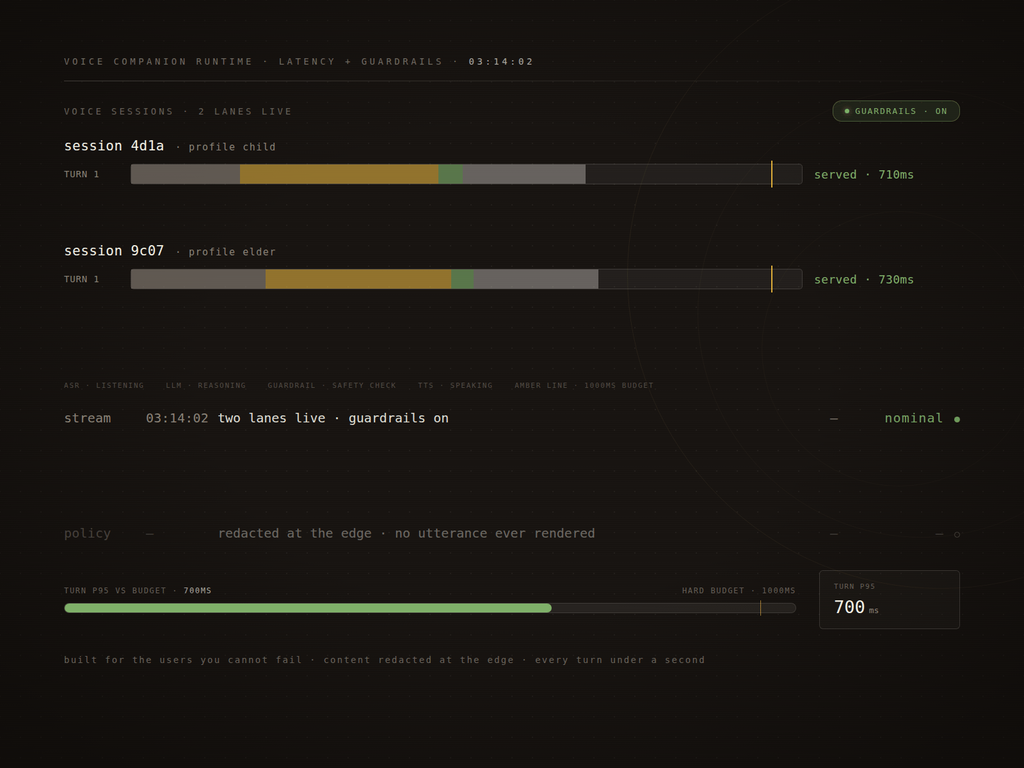Click the amber budget marker on session 9c07 bar
The image size is (1024, 768).
click(x=772, y=279)
